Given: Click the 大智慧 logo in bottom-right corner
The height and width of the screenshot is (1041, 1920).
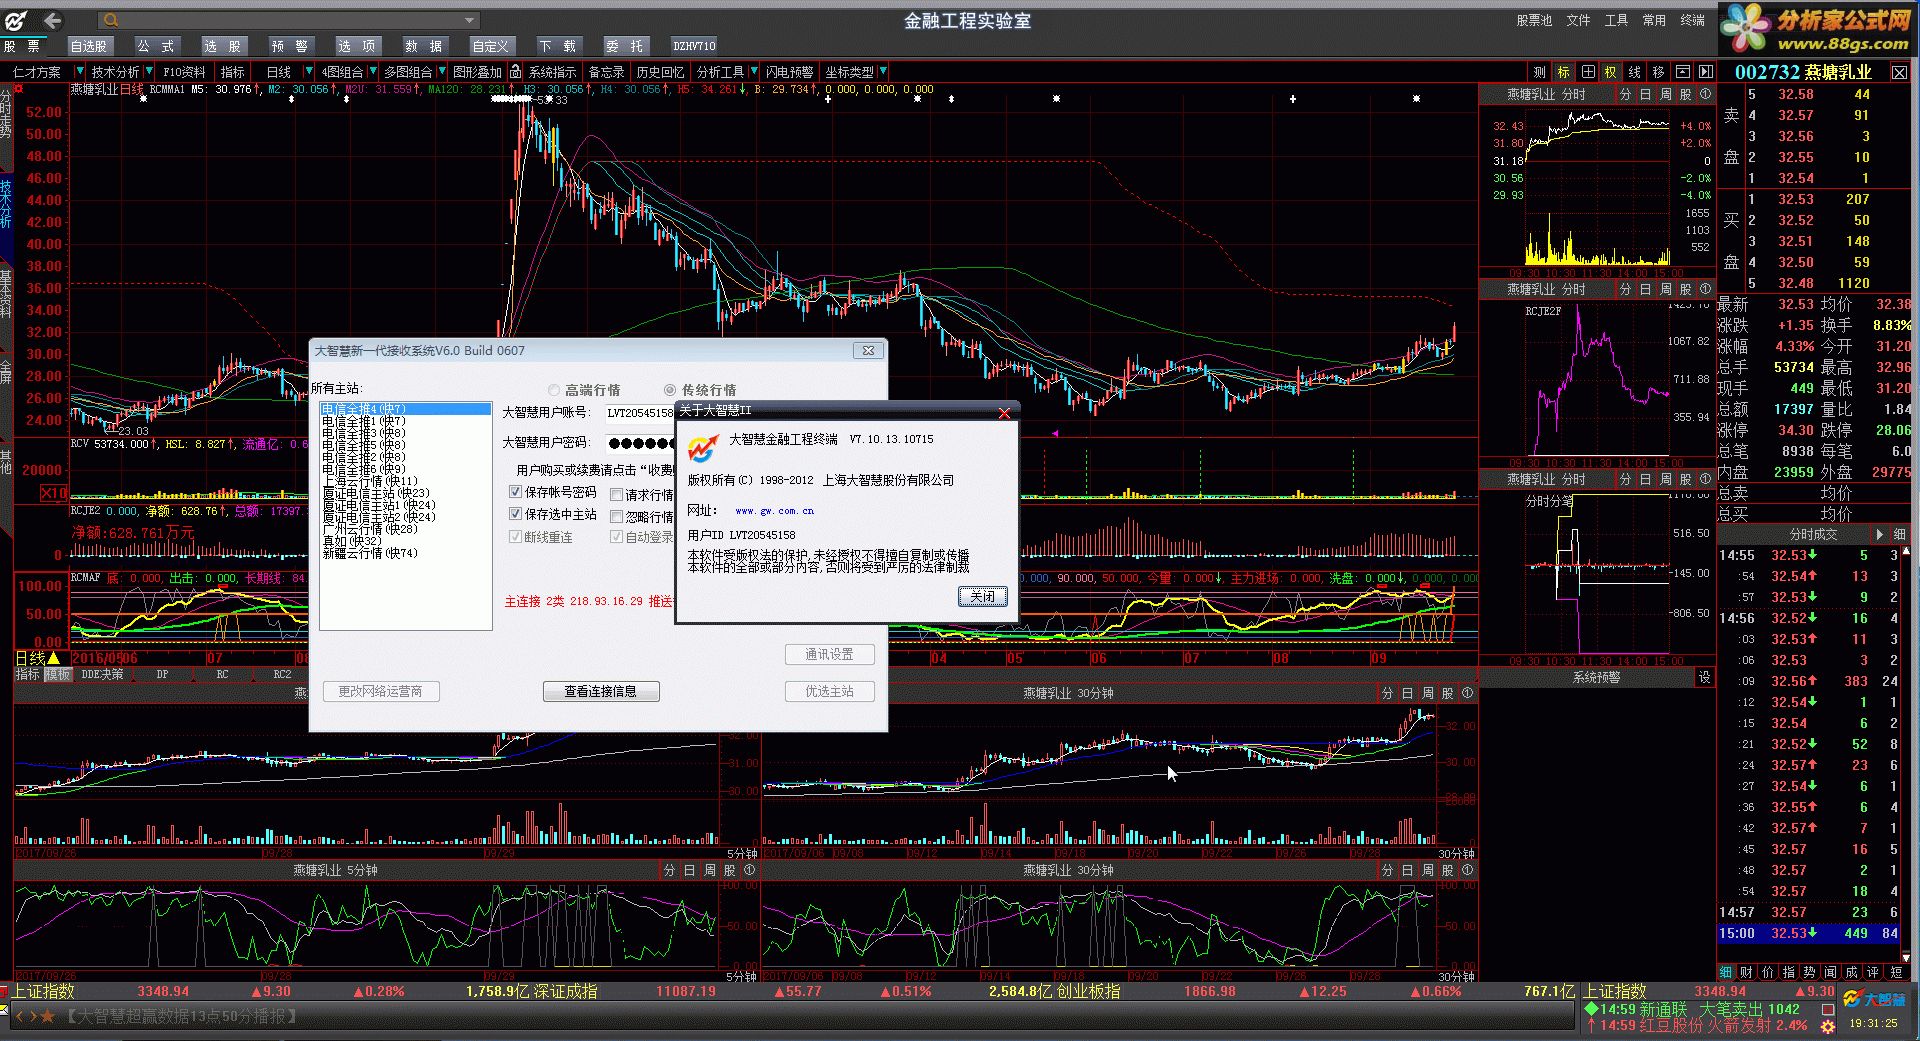Looking at the screenshot, I should tap(1875, 999).
